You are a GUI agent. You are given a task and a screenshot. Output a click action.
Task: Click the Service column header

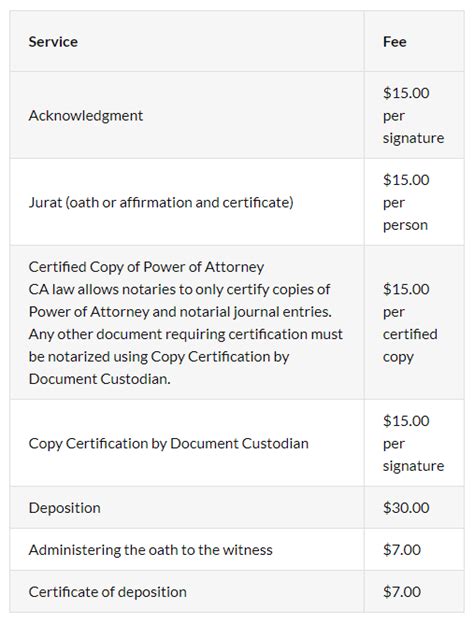[x=53, y=42]
